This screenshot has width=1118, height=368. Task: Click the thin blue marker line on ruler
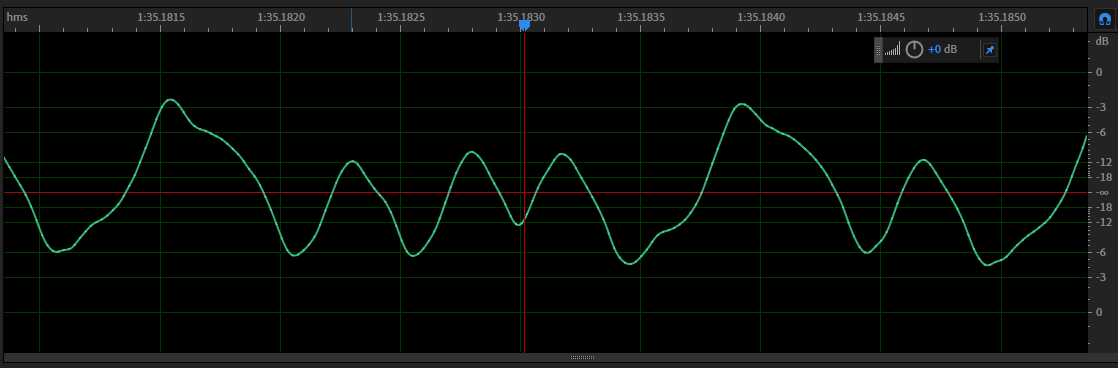click(352, 20)
